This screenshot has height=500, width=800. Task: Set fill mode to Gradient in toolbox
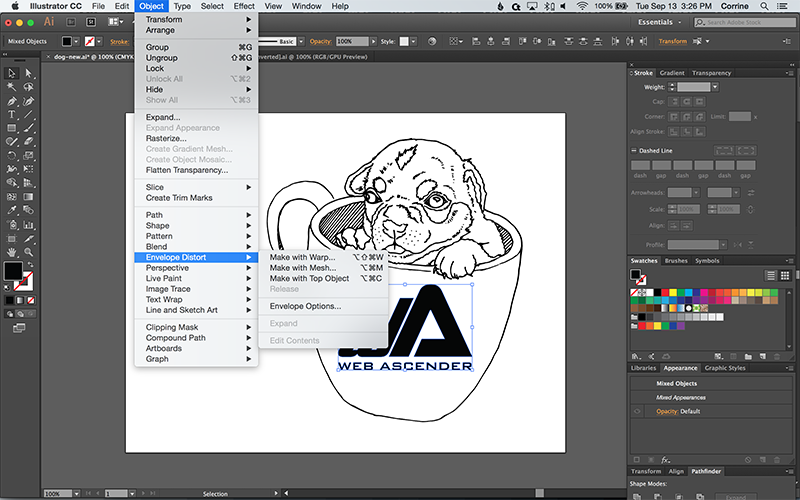point(20,301)
